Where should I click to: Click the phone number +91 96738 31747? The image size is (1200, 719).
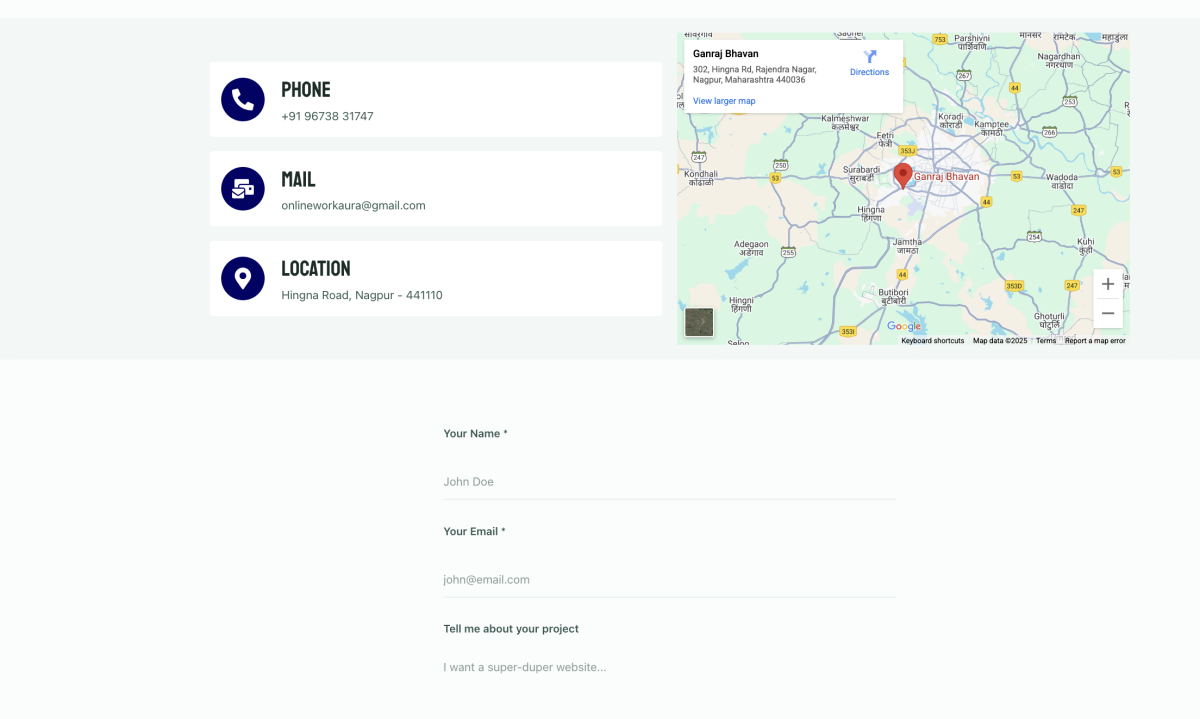tap(327, 116)
